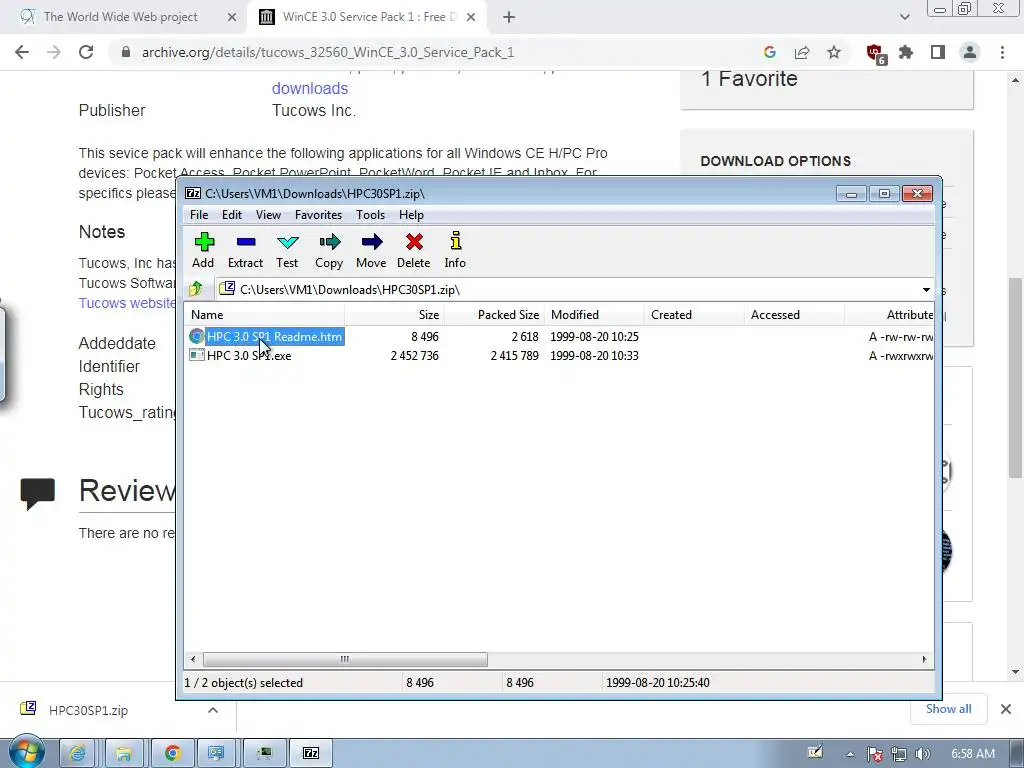Click the Action Center flag tray icon
Viewport: 1024px width, 768px height.
875,754
